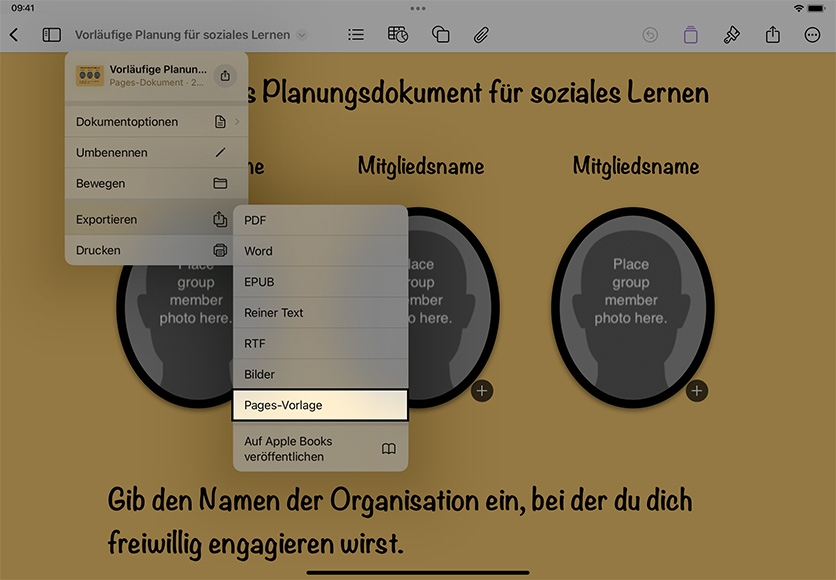The image size is (836, 580).
Task: Tap the toolbar share icon
Action: tap(773, 35)
